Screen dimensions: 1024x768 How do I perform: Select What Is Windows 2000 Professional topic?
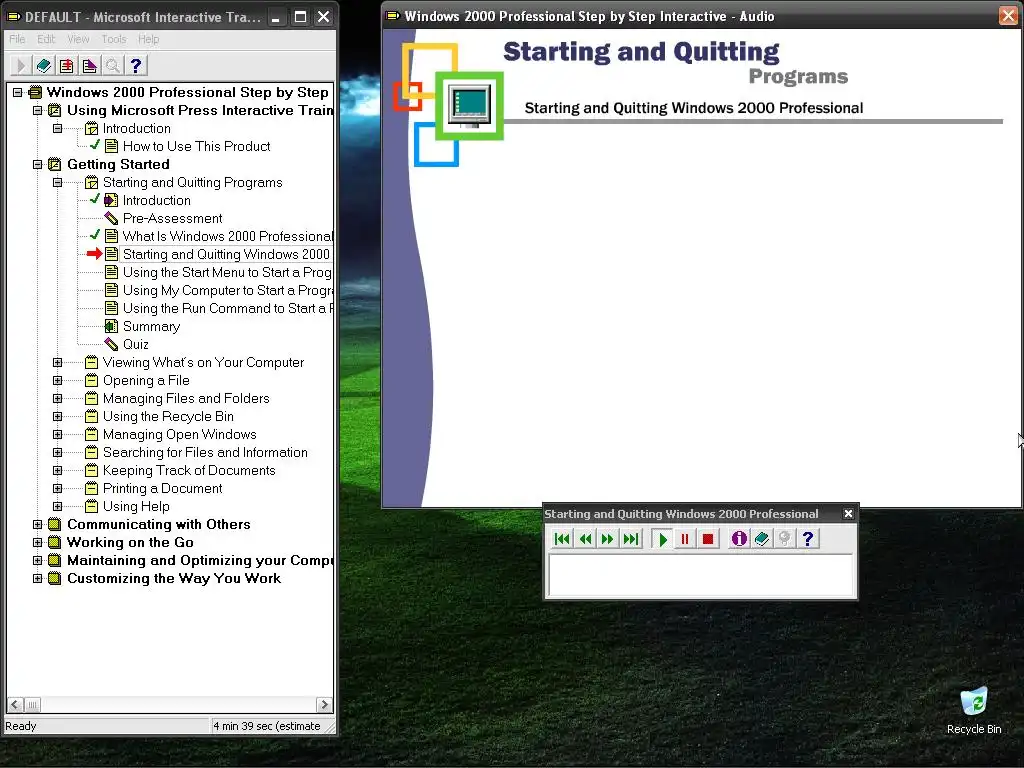point(227,236)
